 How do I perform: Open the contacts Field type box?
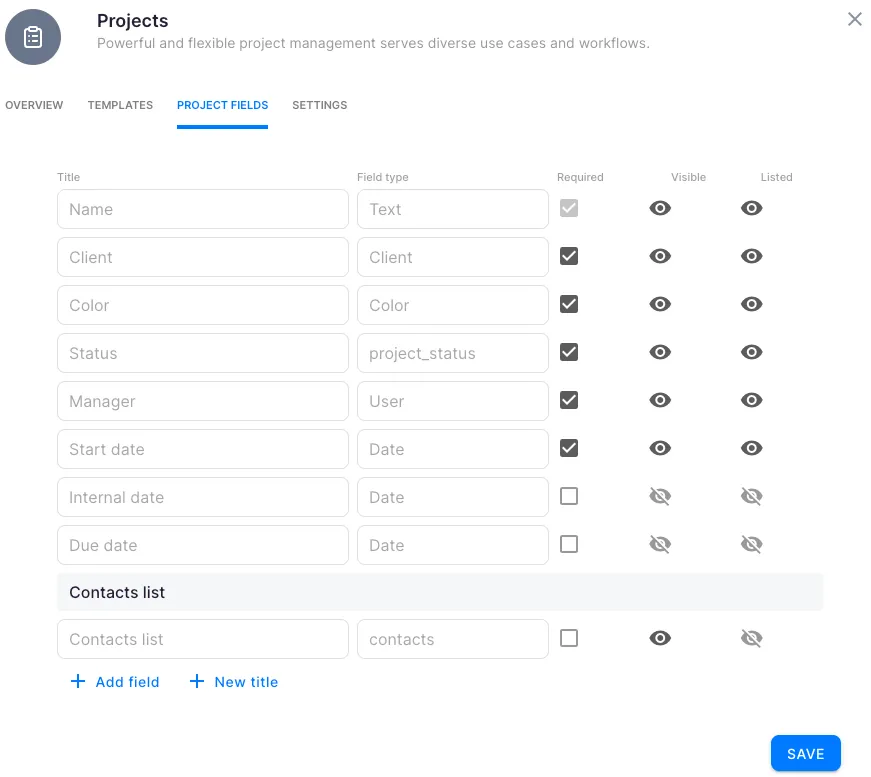pos(452,639)
